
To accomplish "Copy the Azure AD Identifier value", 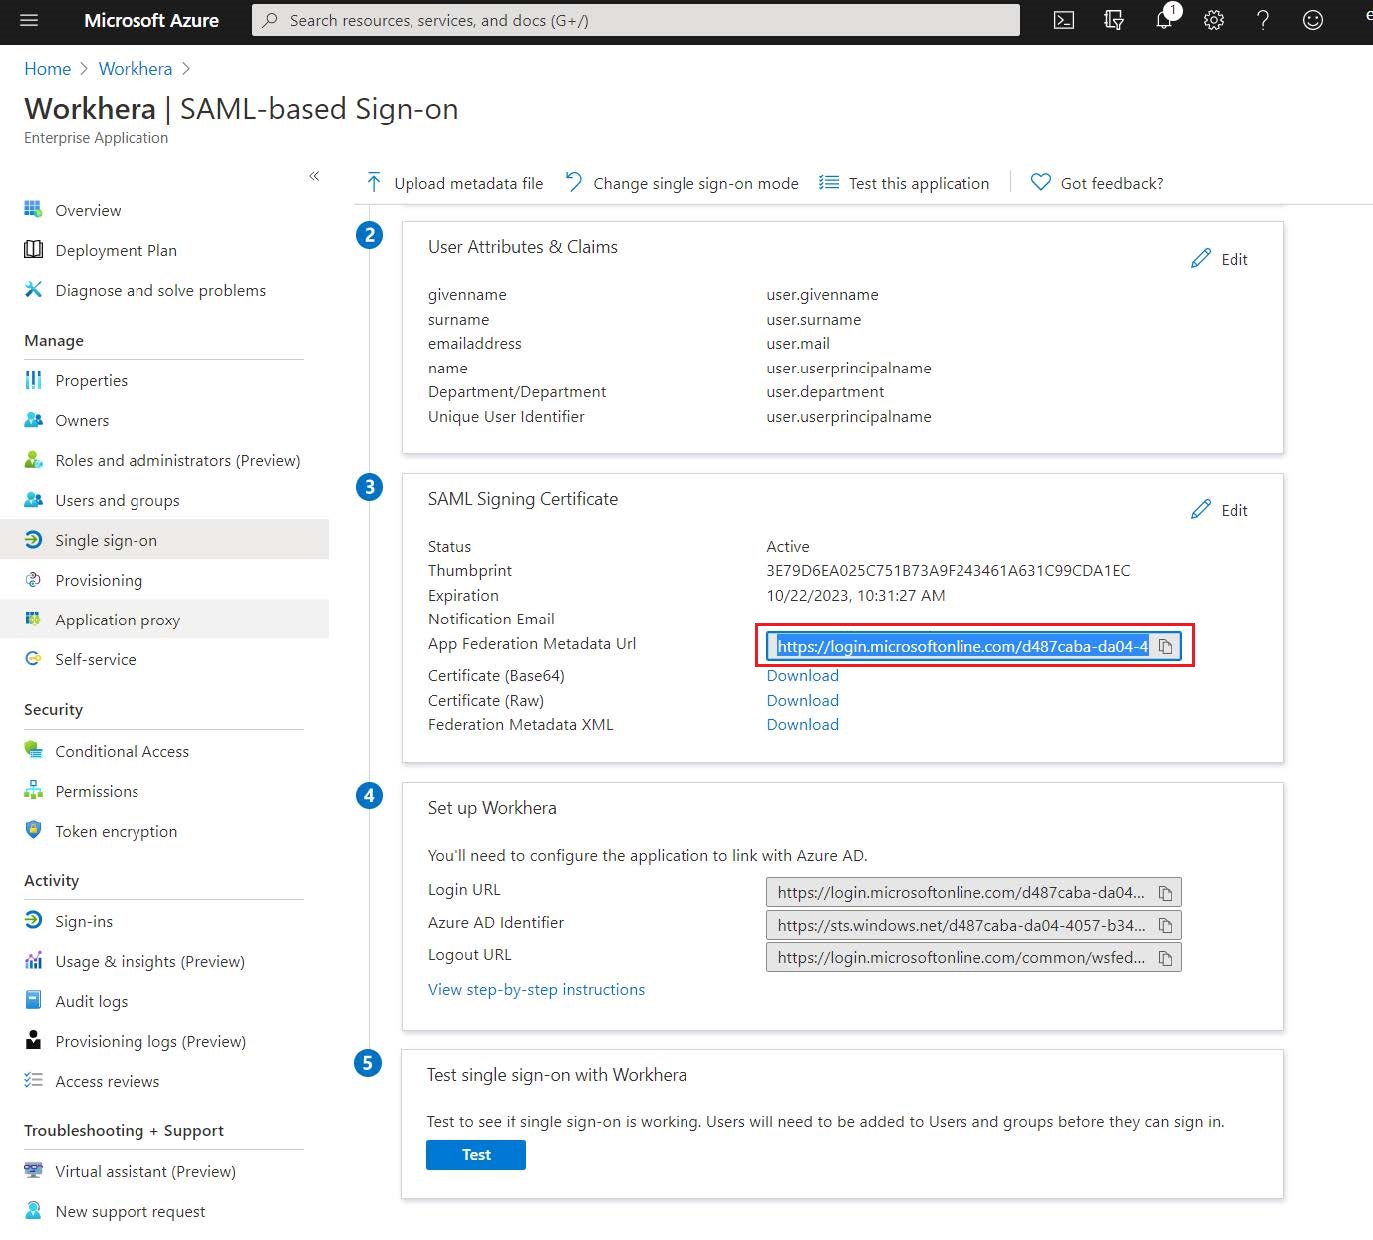I will (1165, 925).
